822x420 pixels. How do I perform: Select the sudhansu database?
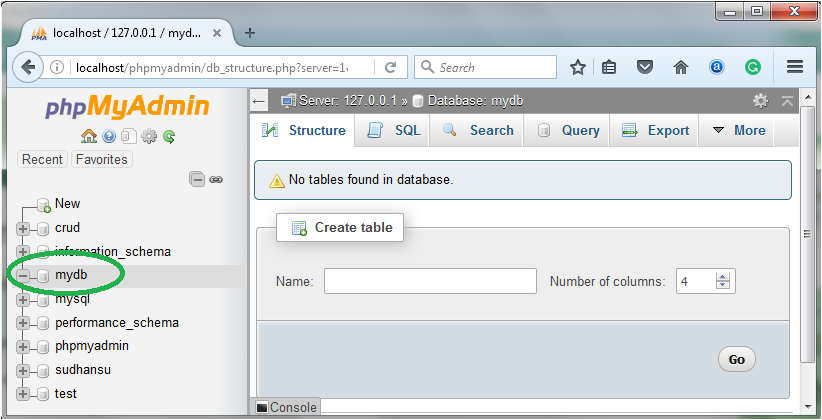click(x=83, y=370)
